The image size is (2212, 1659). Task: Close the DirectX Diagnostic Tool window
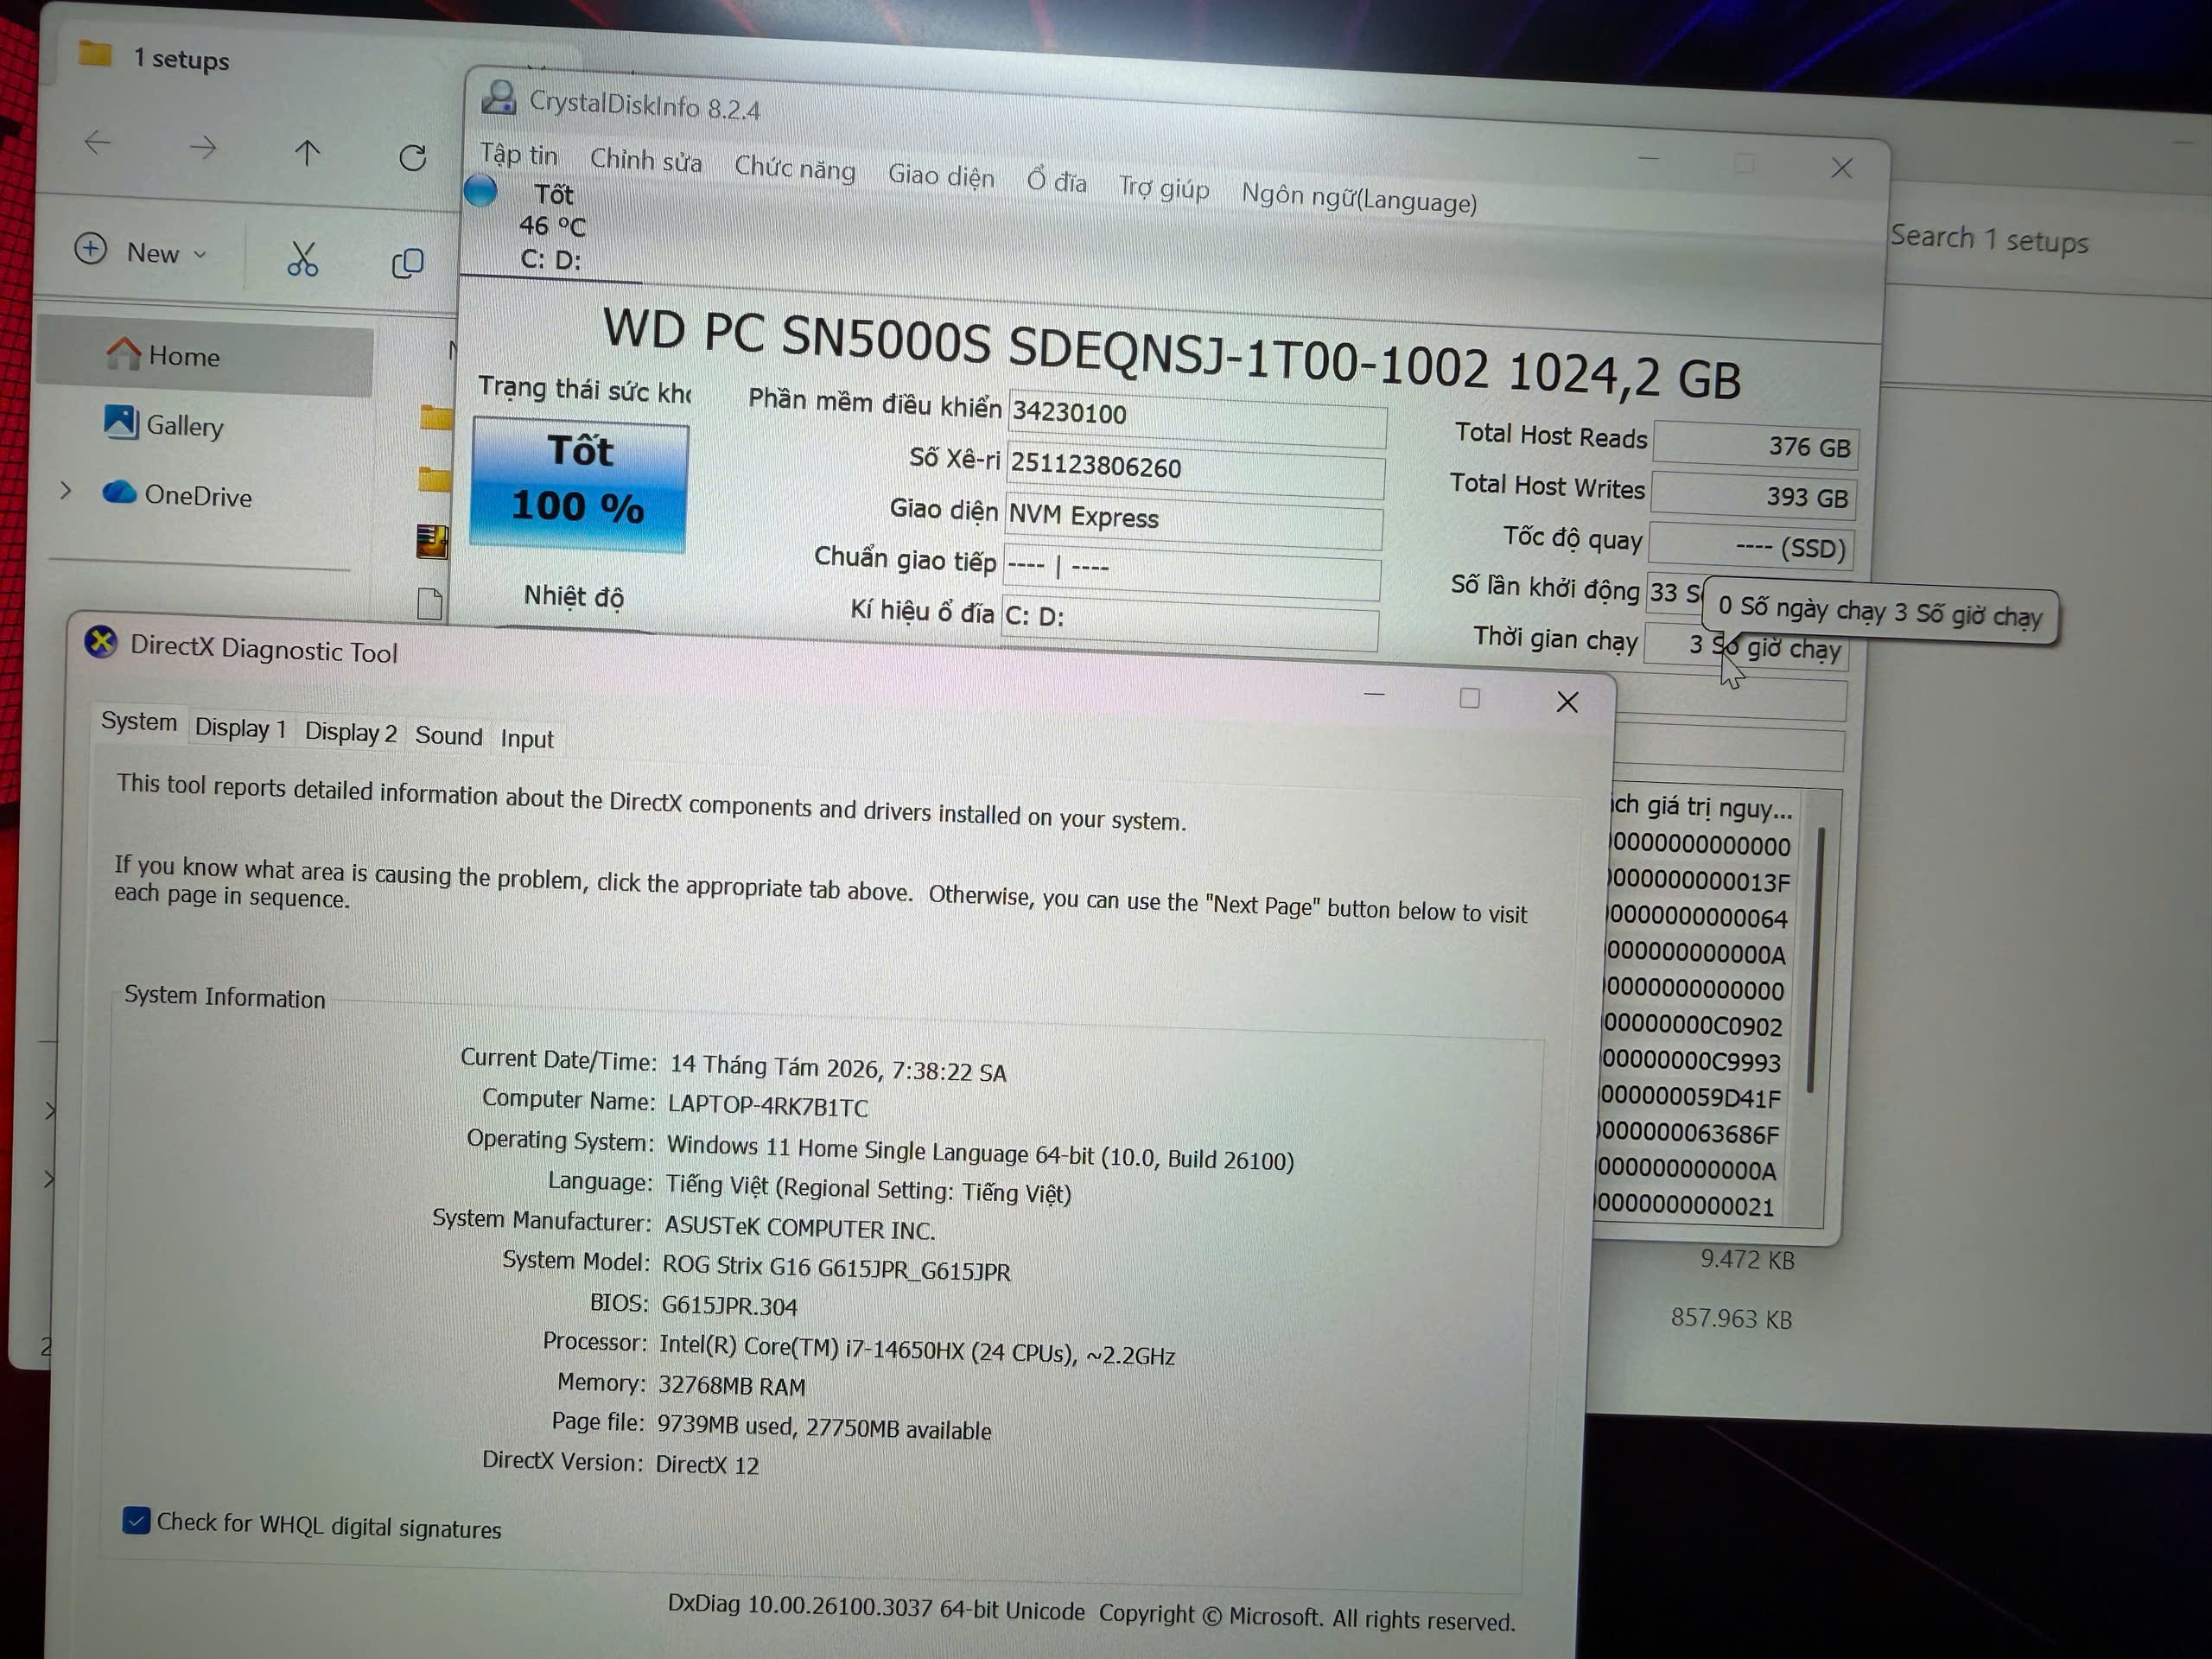click(x=1567, y=702)
